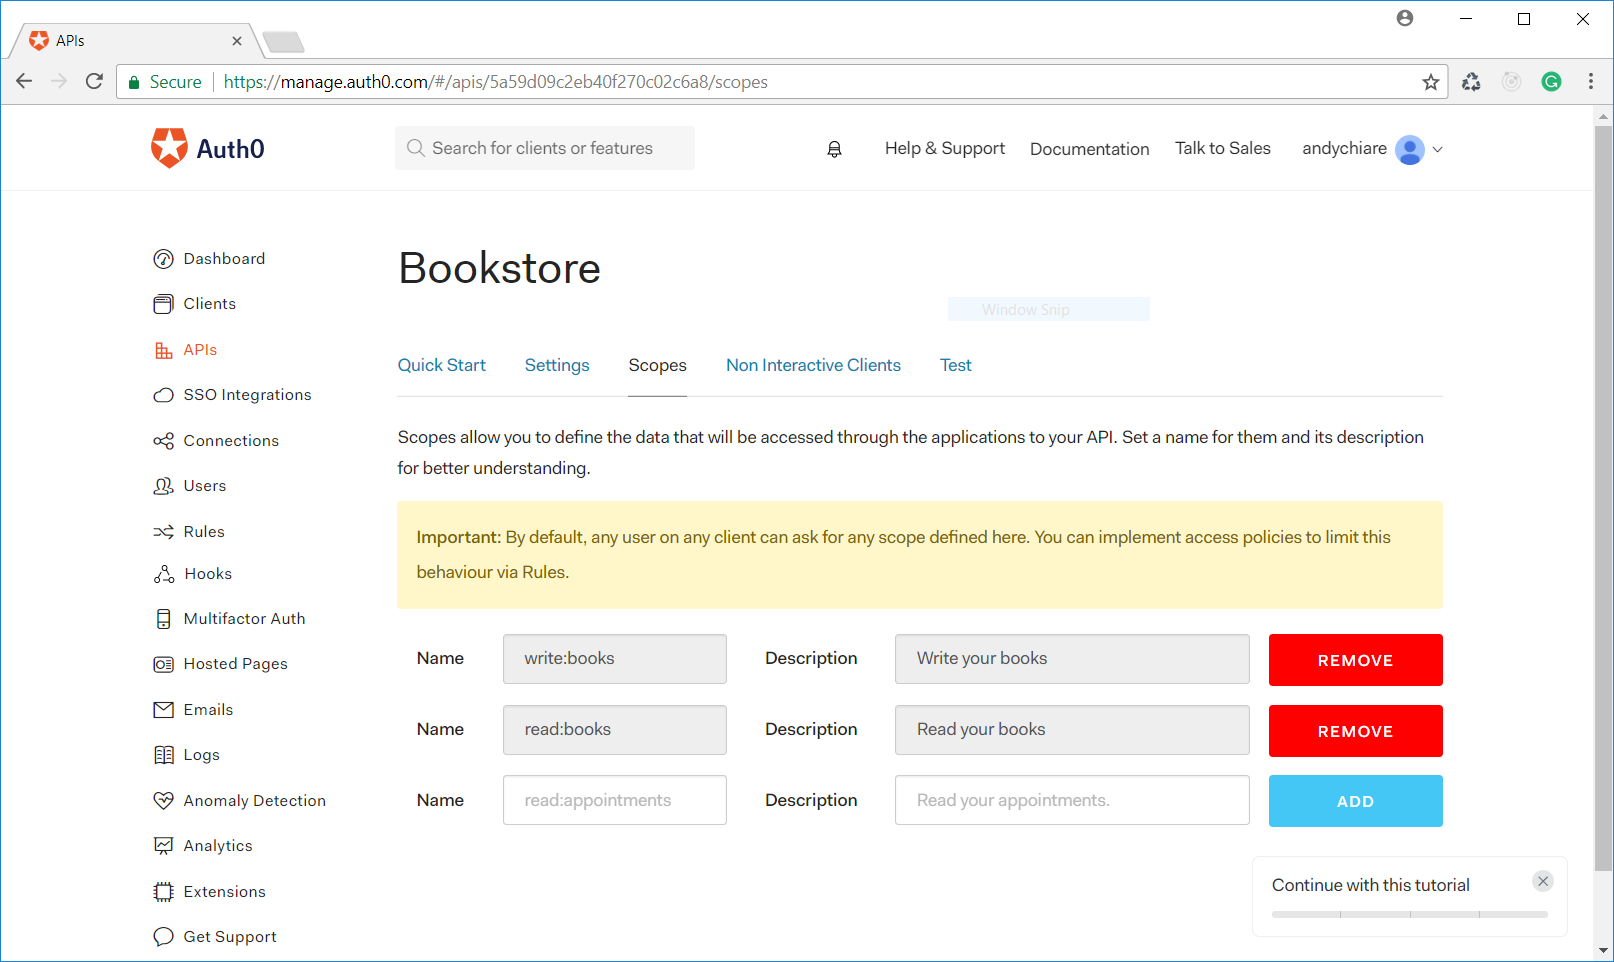This screenshot has height=962, width=1614.
Task: Open the Hooks sidebar icon
Action: pos(163,574)
